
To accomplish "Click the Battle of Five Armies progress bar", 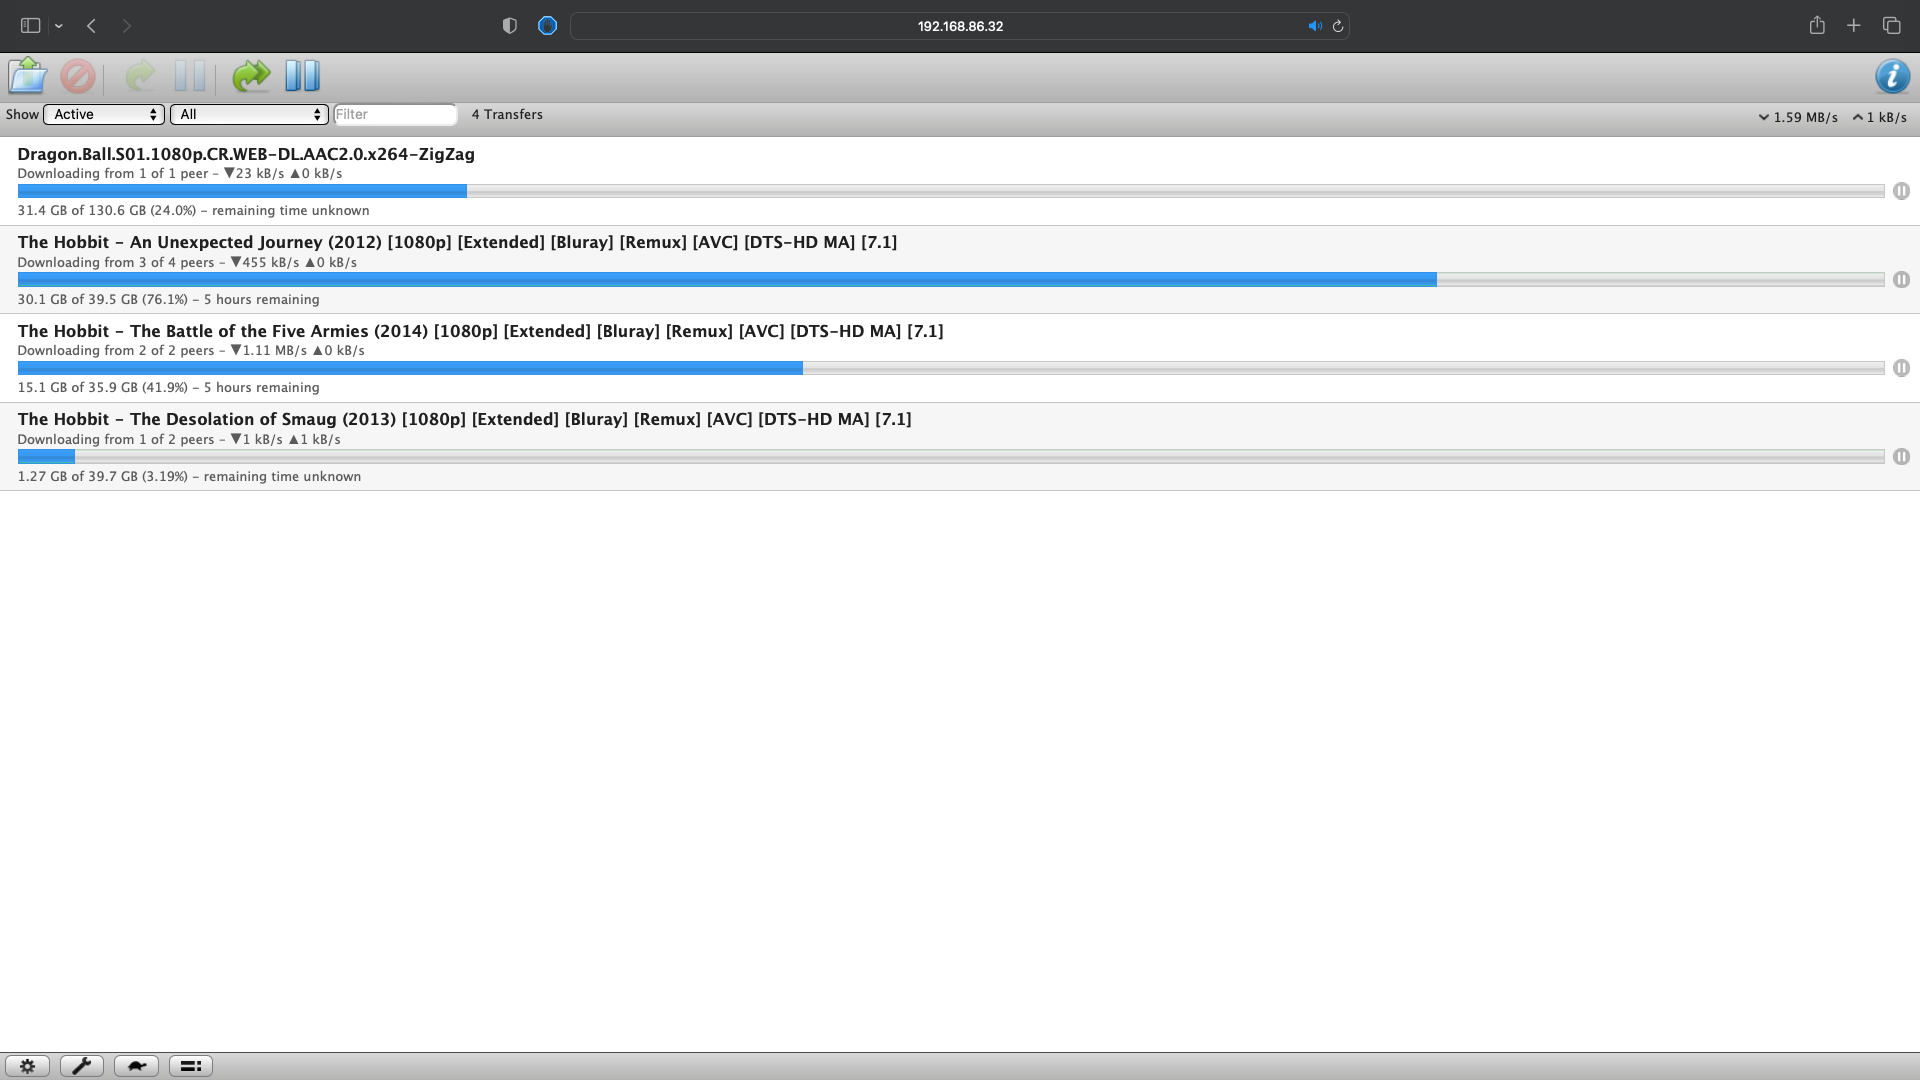I will point(951,368).
